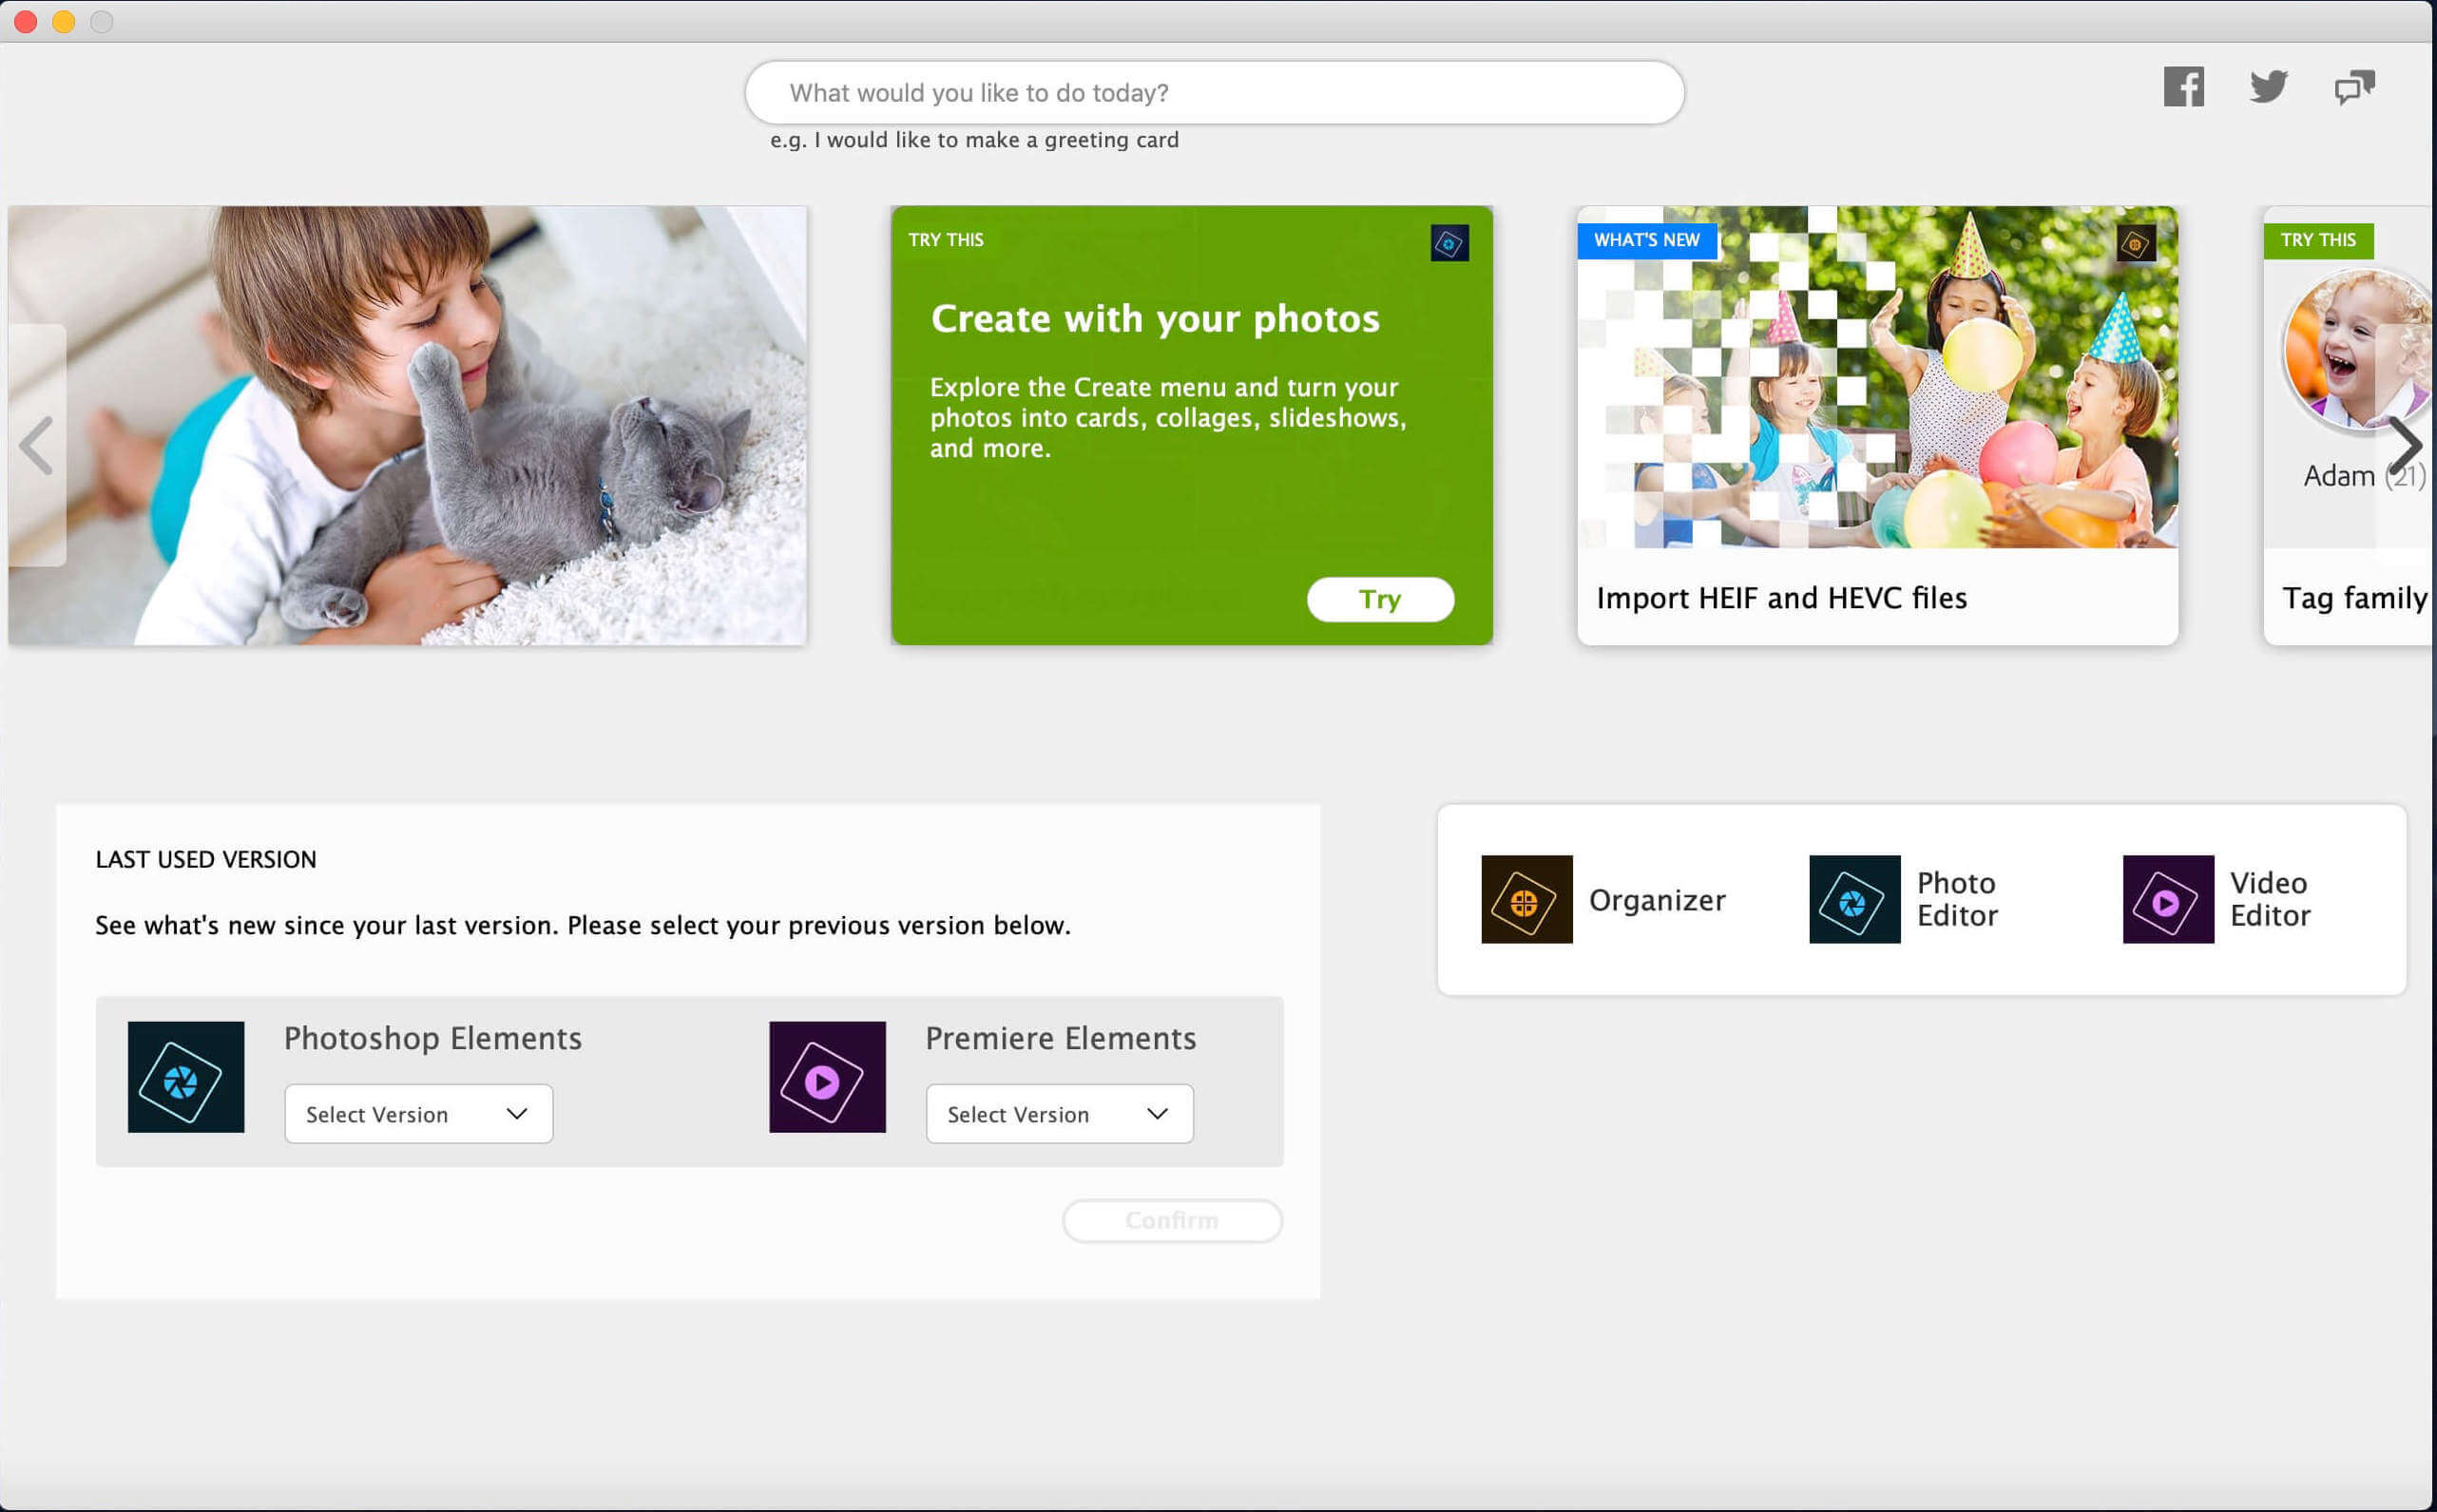Focus the 'What would you like to do today?' search field
The image size is (2437, 1512).
[1214, 93]
